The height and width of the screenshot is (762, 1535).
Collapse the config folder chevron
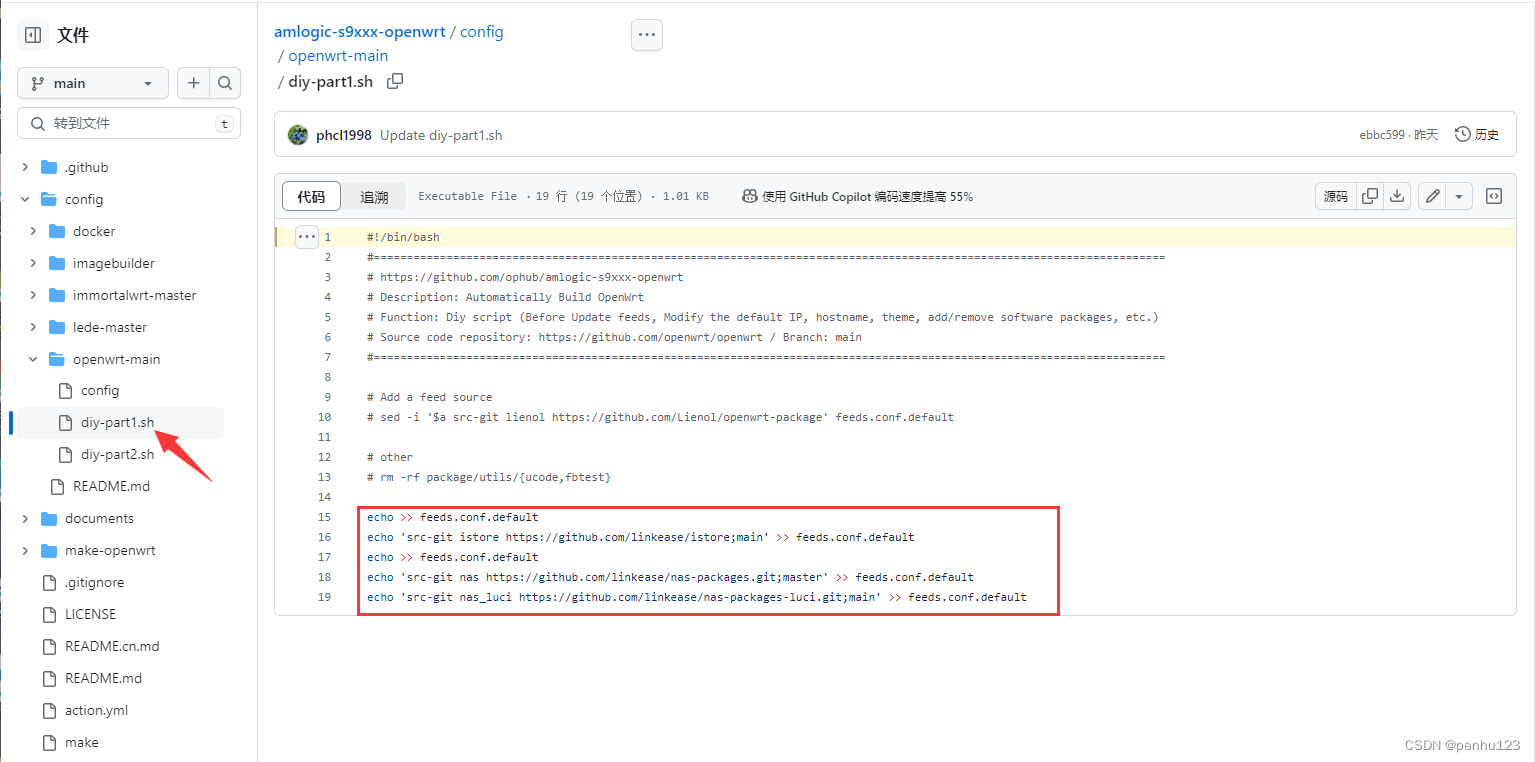(25, 199)
